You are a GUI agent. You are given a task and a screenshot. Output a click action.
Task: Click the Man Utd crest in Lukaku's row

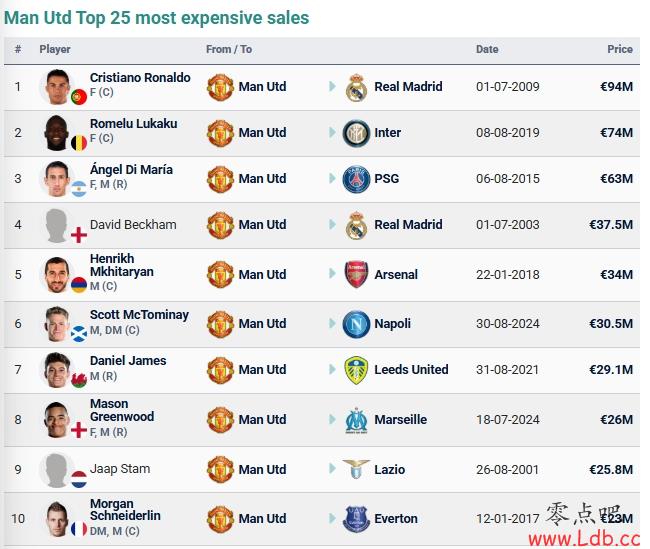pyautogui.click(x=220, y=133)
